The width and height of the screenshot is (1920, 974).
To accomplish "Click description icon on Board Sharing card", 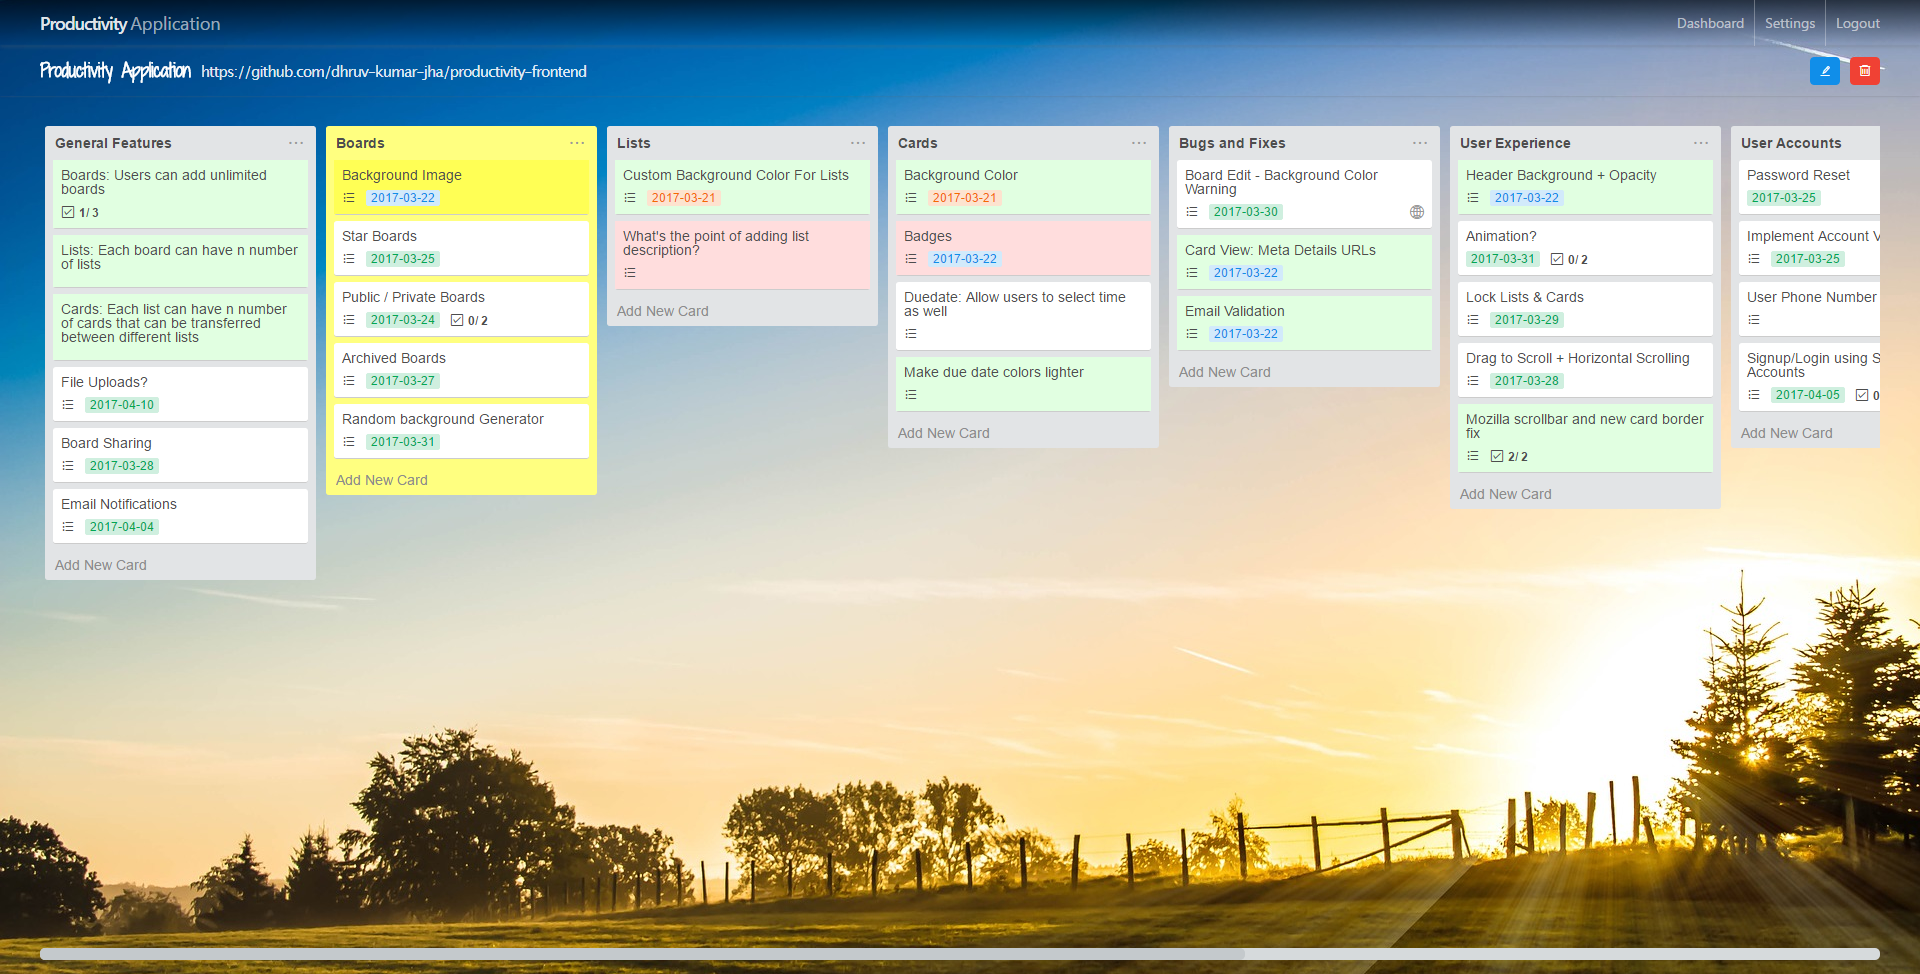I will (x=68, y=466).
